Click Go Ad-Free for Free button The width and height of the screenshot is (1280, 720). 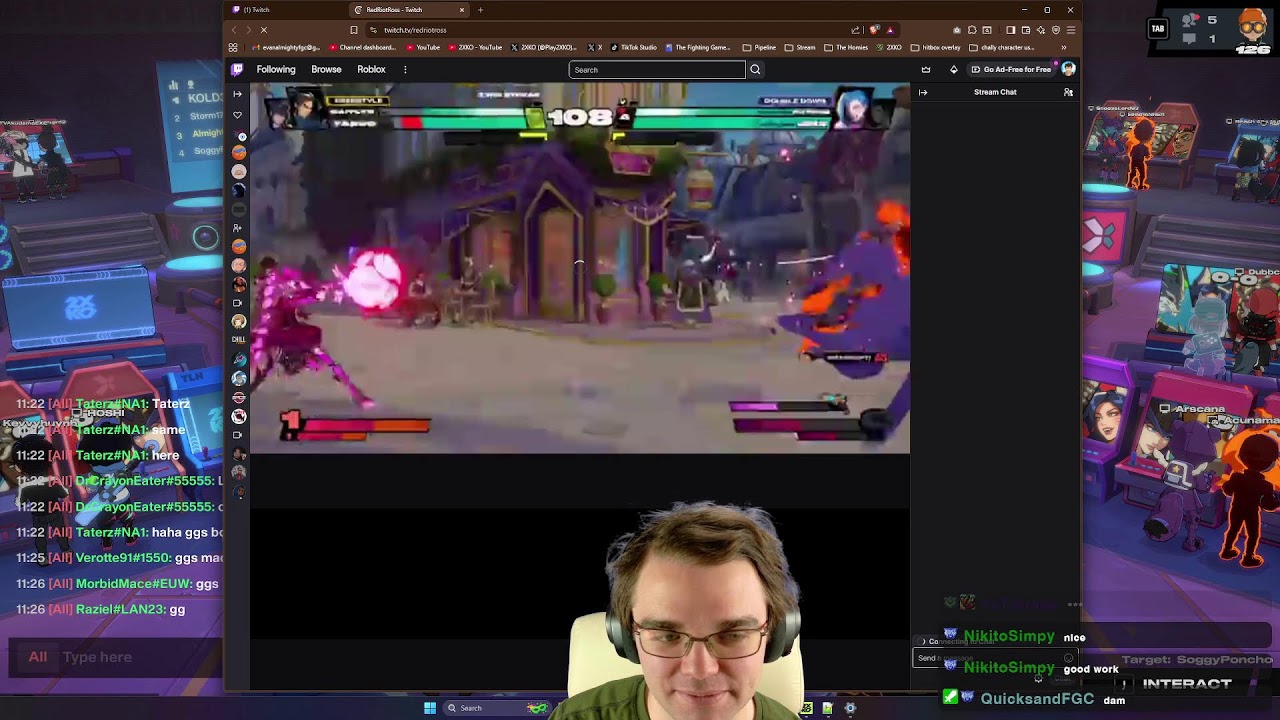click(x=1012, y=70)
